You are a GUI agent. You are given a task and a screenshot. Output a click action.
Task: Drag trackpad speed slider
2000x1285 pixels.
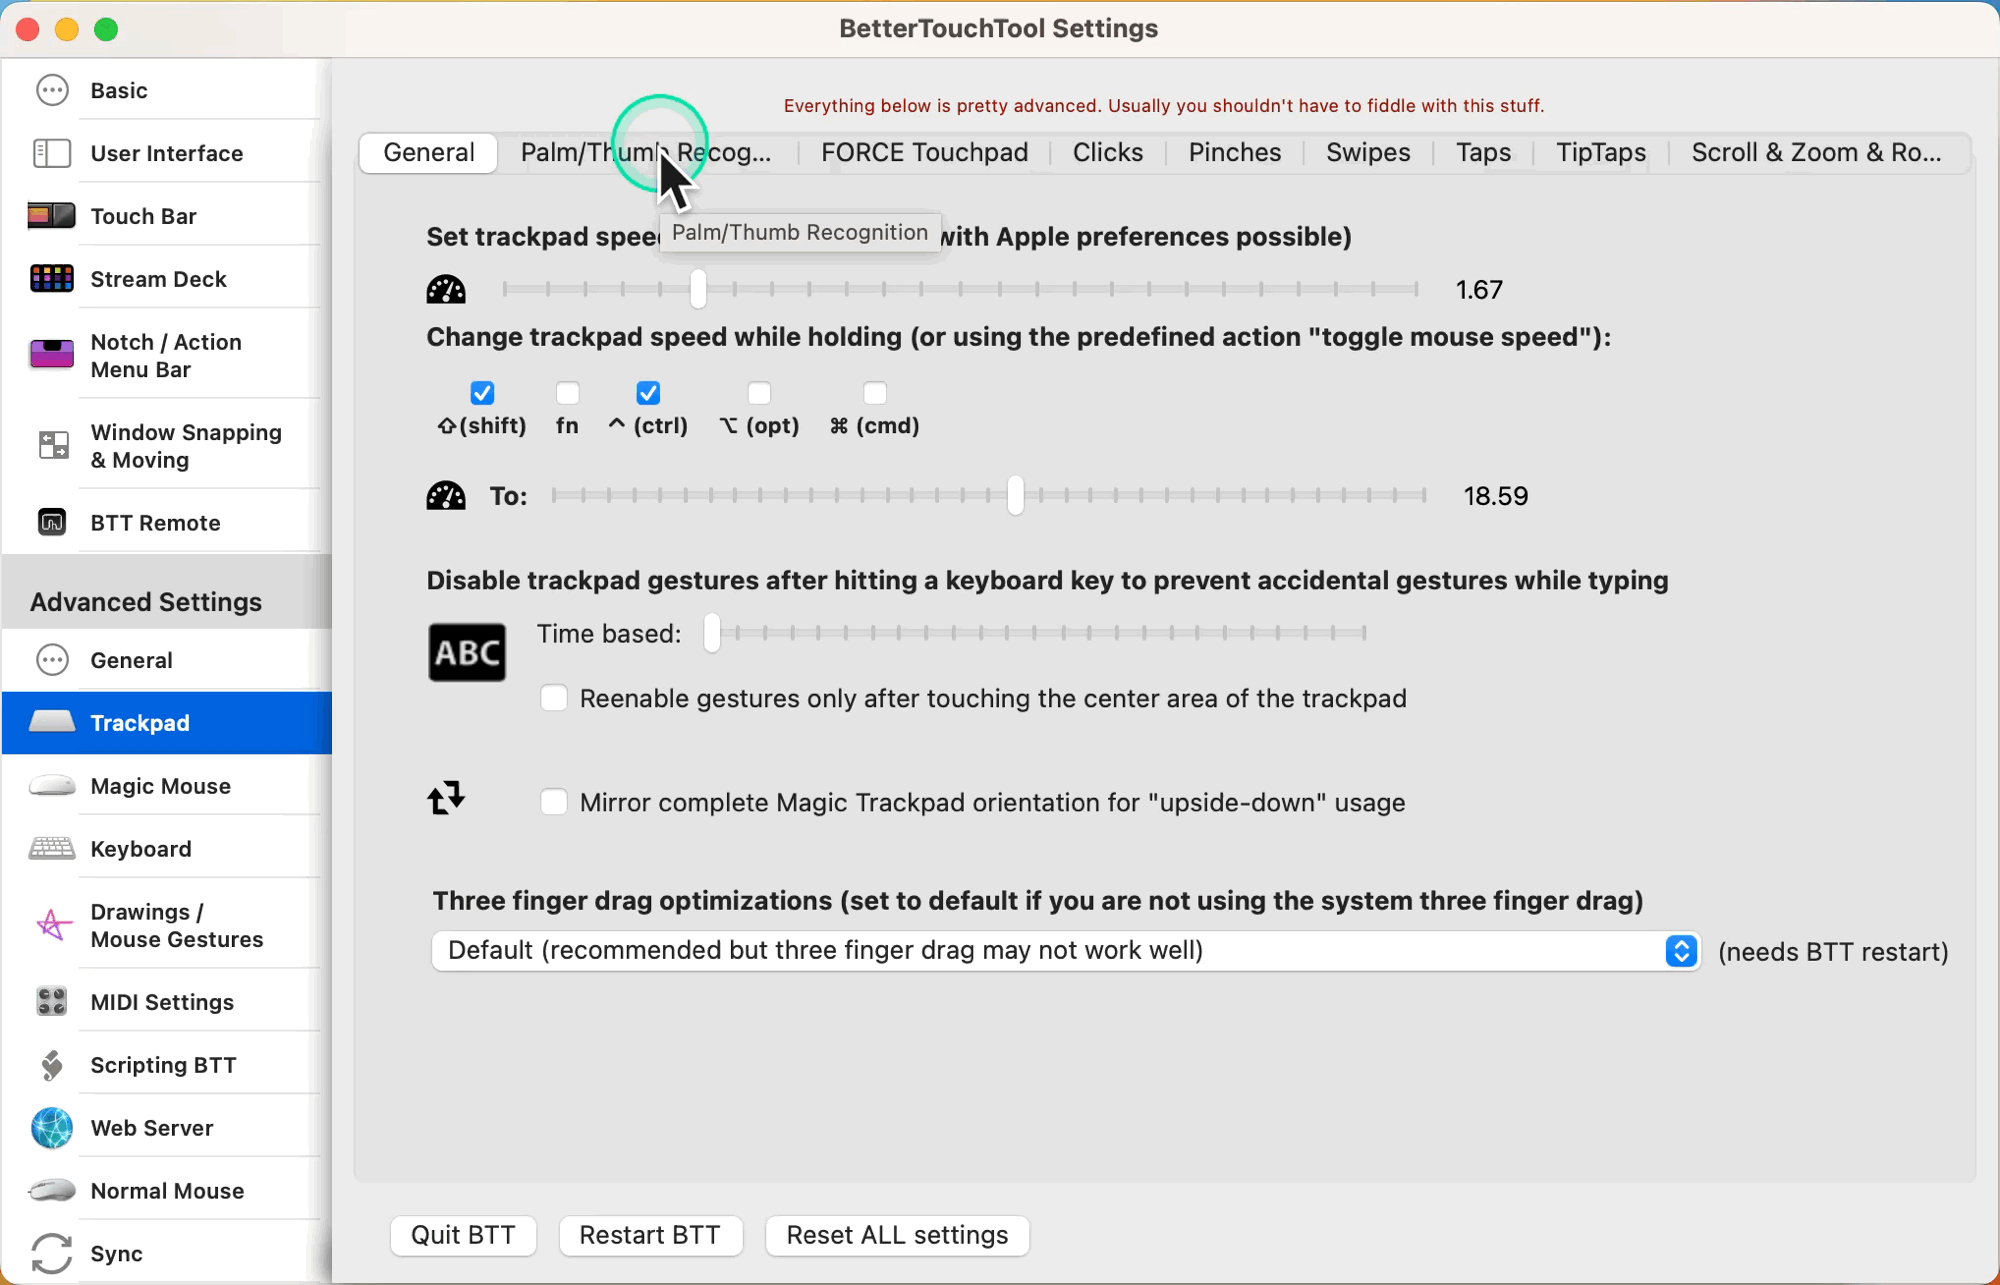click(697, 290)
